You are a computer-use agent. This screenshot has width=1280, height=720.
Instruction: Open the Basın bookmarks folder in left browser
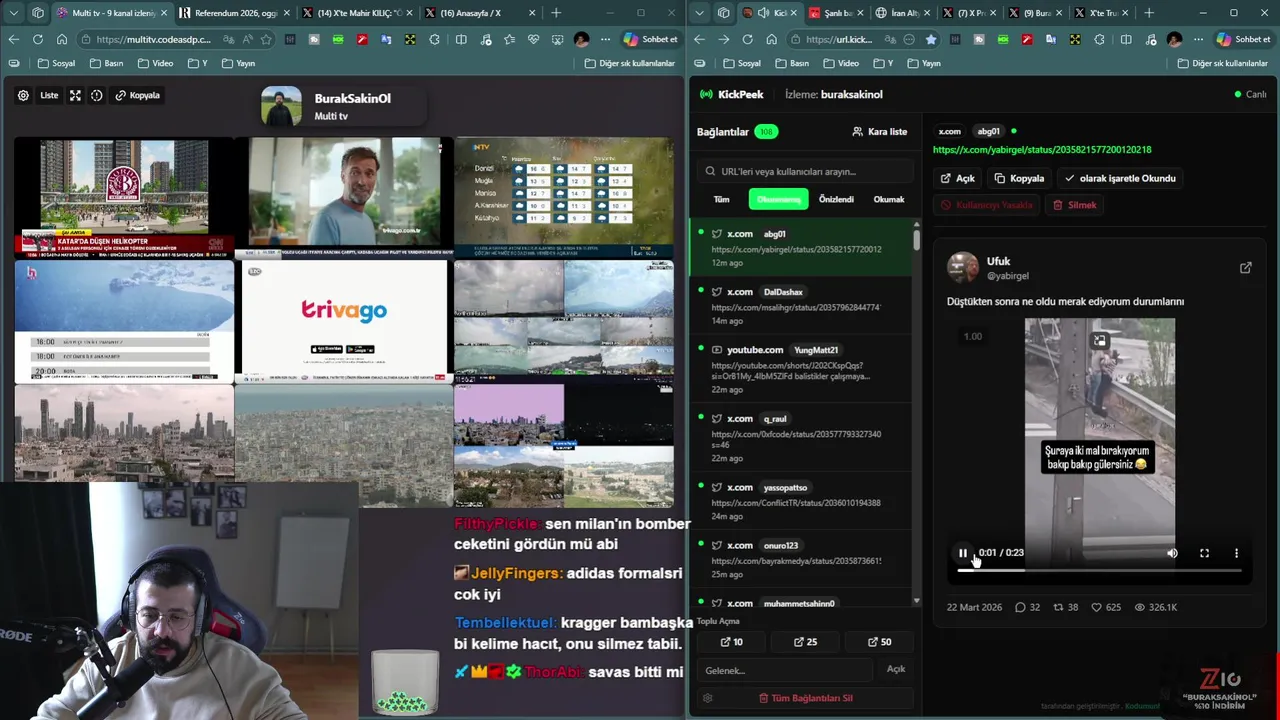coord(107,63)
